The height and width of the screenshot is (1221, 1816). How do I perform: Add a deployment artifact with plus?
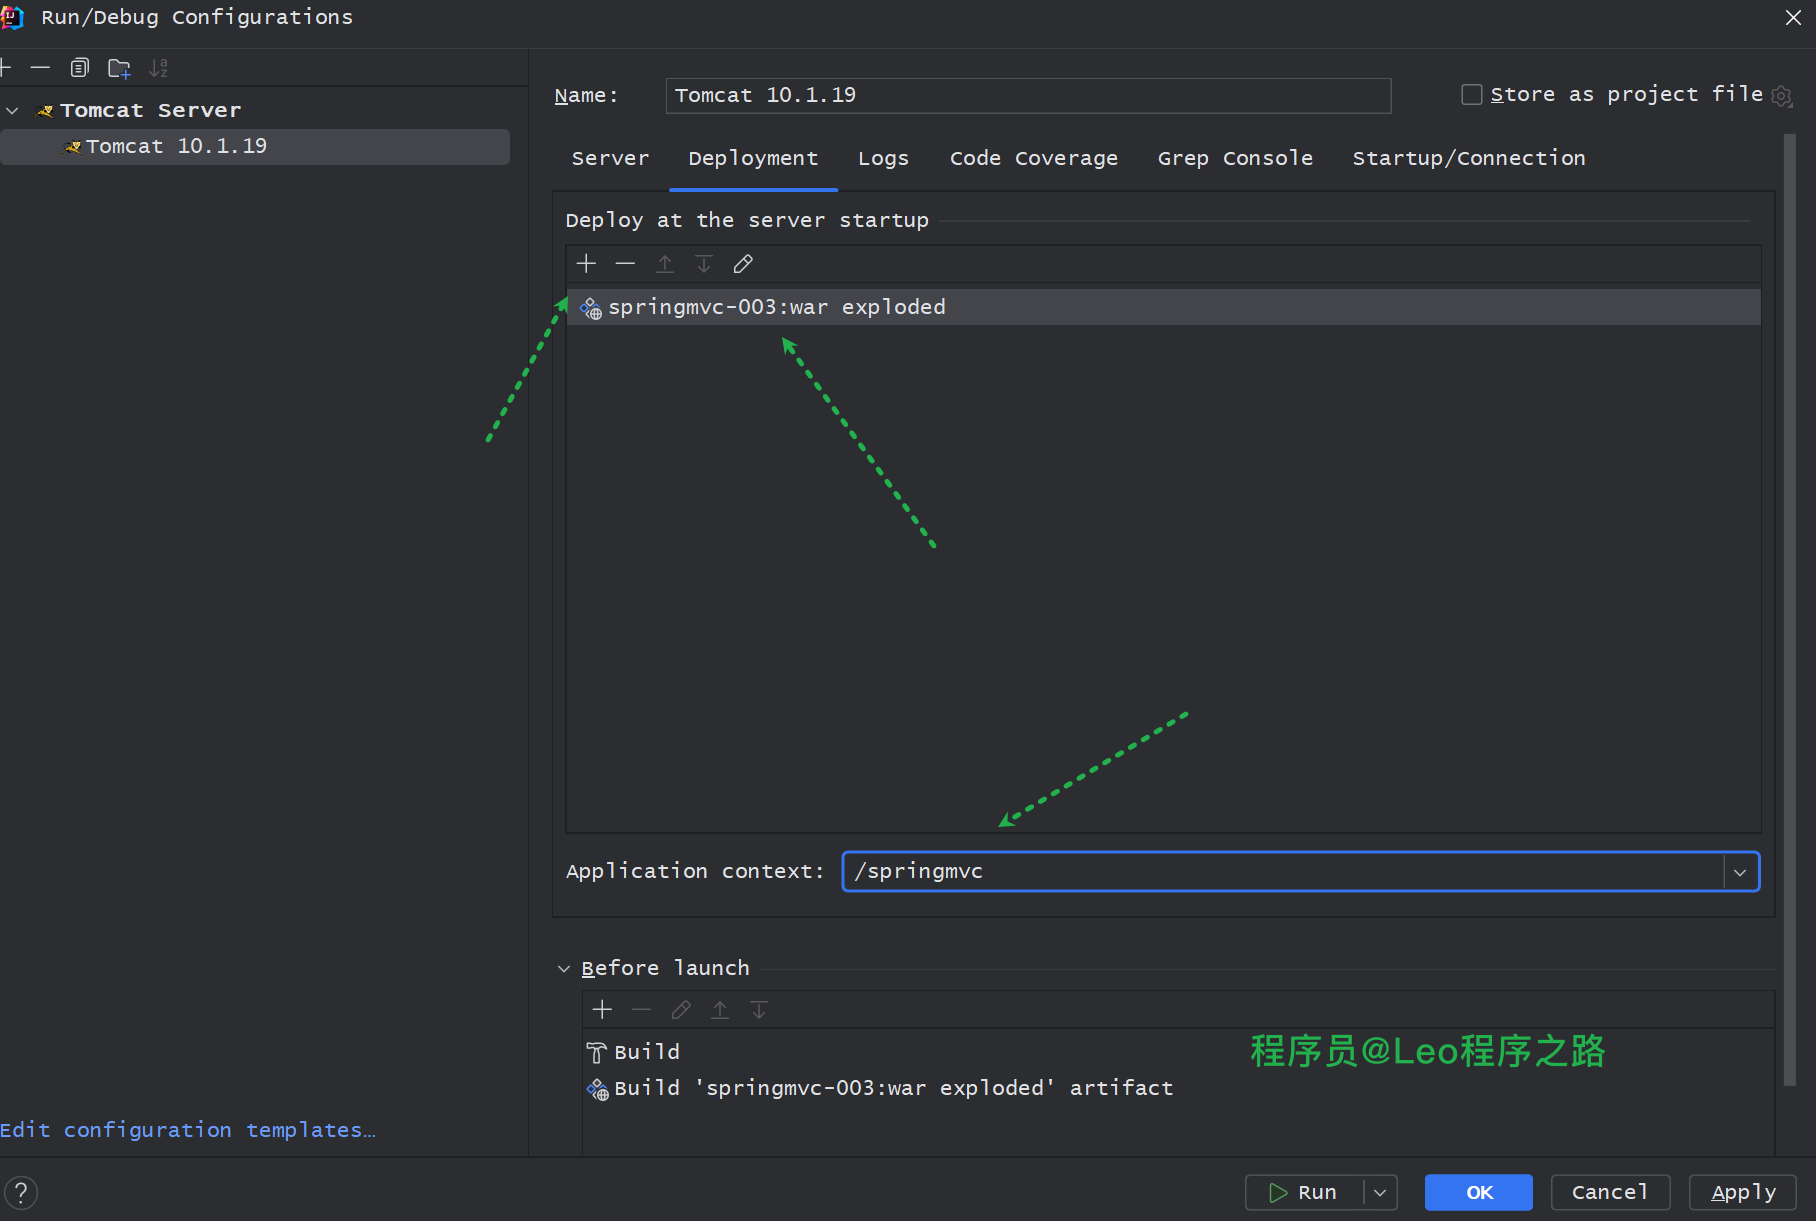point(586,264)
